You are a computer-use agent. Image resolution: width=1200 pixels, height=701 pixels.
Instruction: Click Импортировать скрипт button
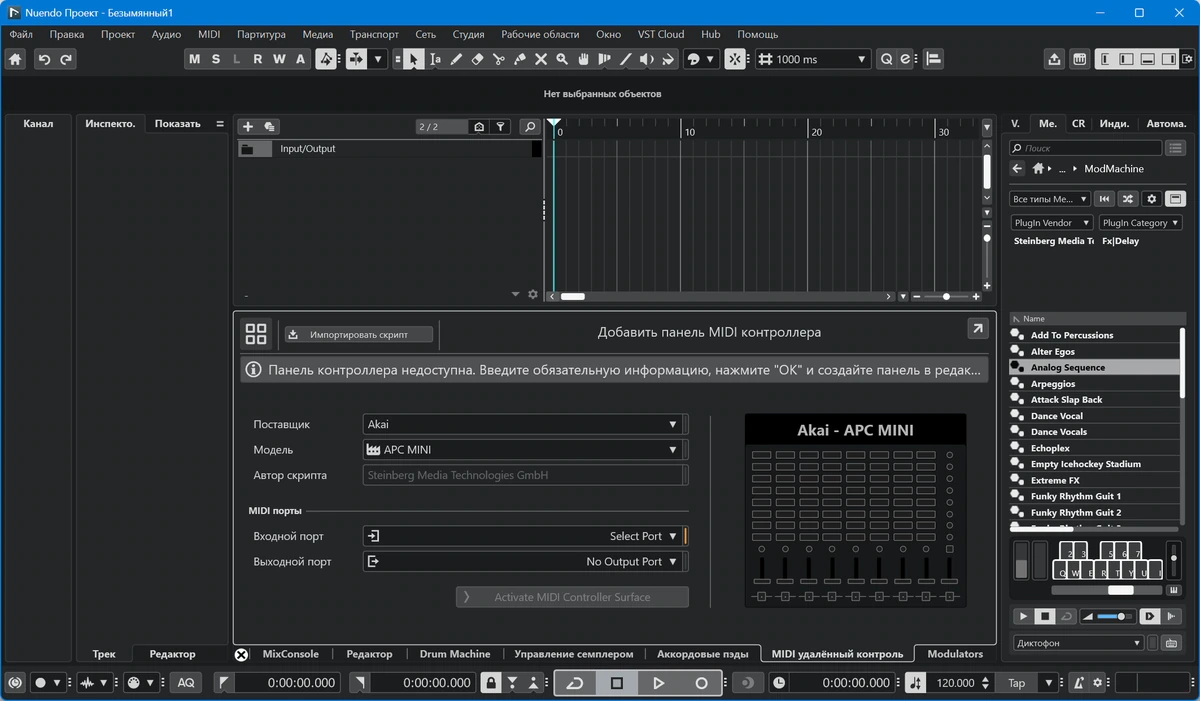pos(359,335)
